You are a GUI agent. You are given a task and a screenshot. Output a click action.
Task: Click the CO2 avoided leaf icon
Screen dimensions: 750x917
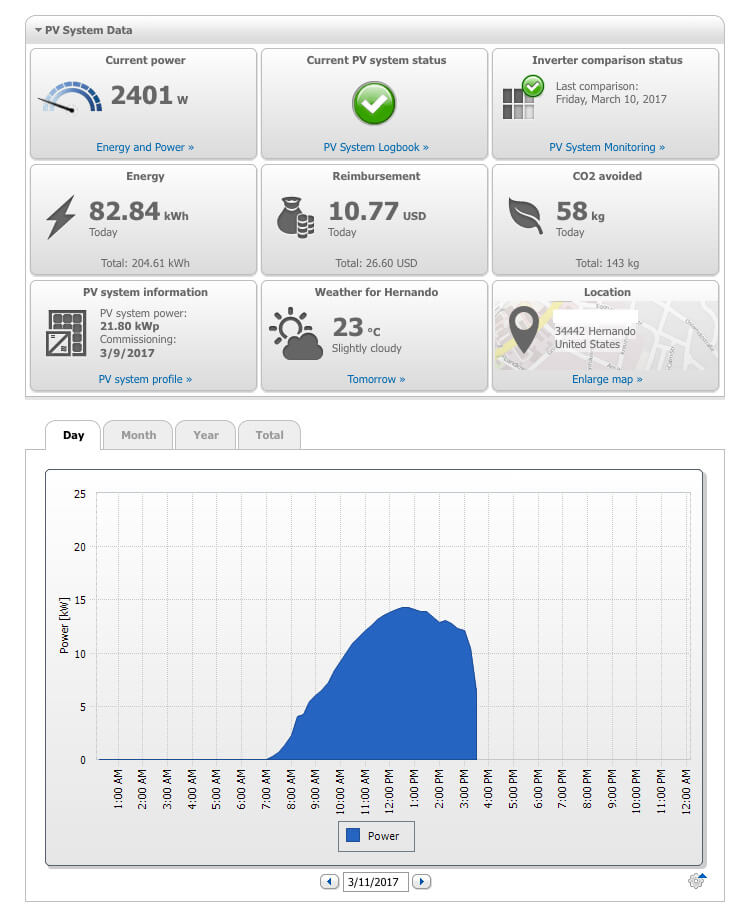[x=525, y=215]
